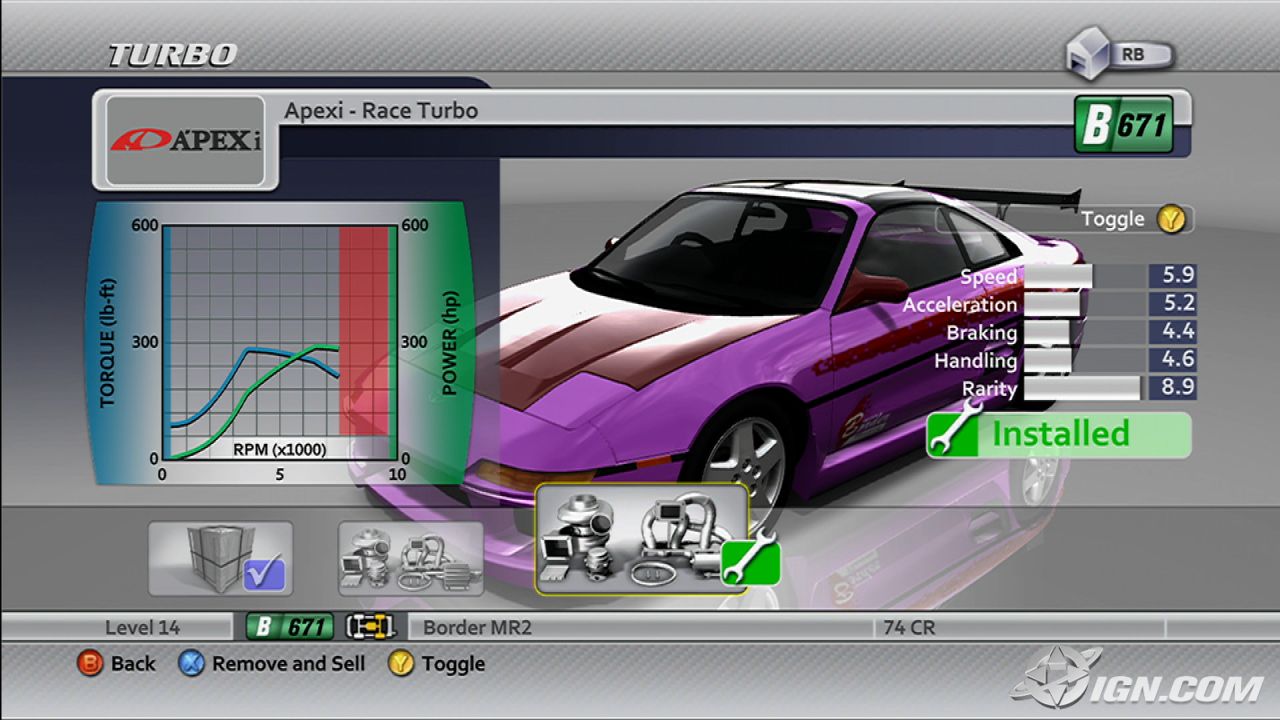Click the Apexi manufacturer logo

pyautogui.click(x=185, y=141)
